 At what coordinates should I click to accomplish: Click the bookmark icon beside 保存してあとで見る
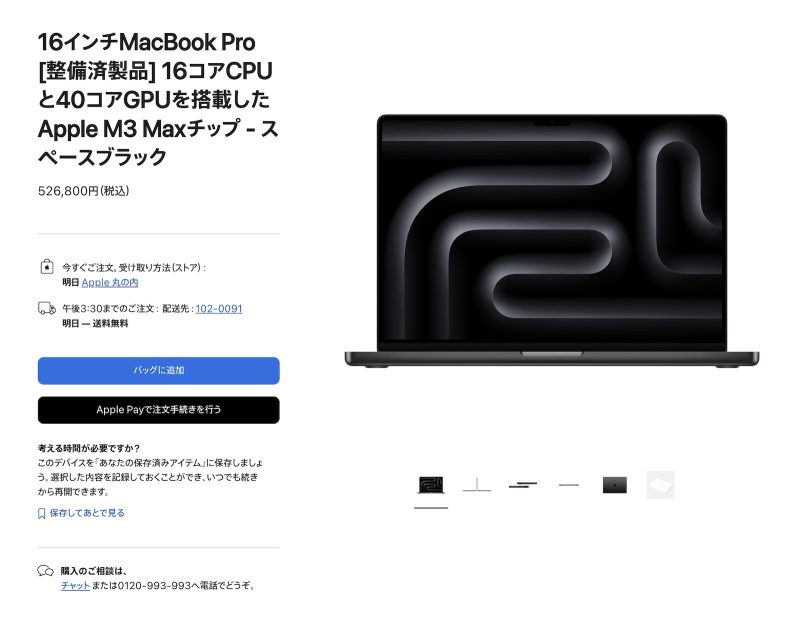coord(42,513)
